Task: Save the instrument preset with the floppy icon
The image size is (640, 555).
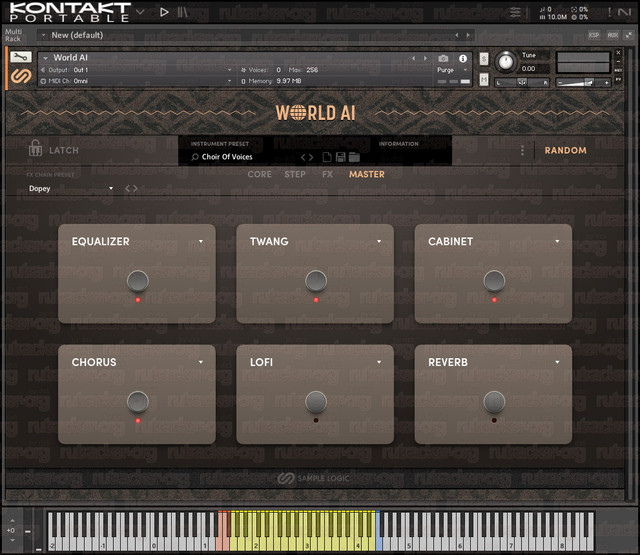Action: (340, 157)
